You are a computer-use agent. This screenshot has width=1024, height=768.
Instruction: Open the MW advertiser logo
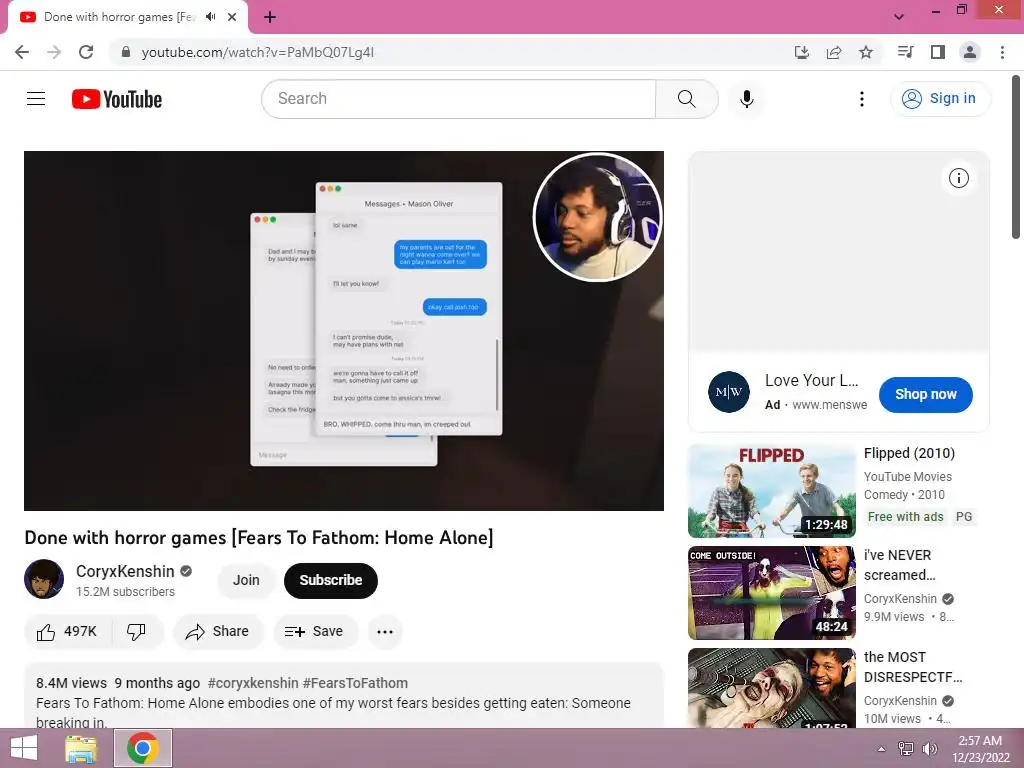coord(729,392)
